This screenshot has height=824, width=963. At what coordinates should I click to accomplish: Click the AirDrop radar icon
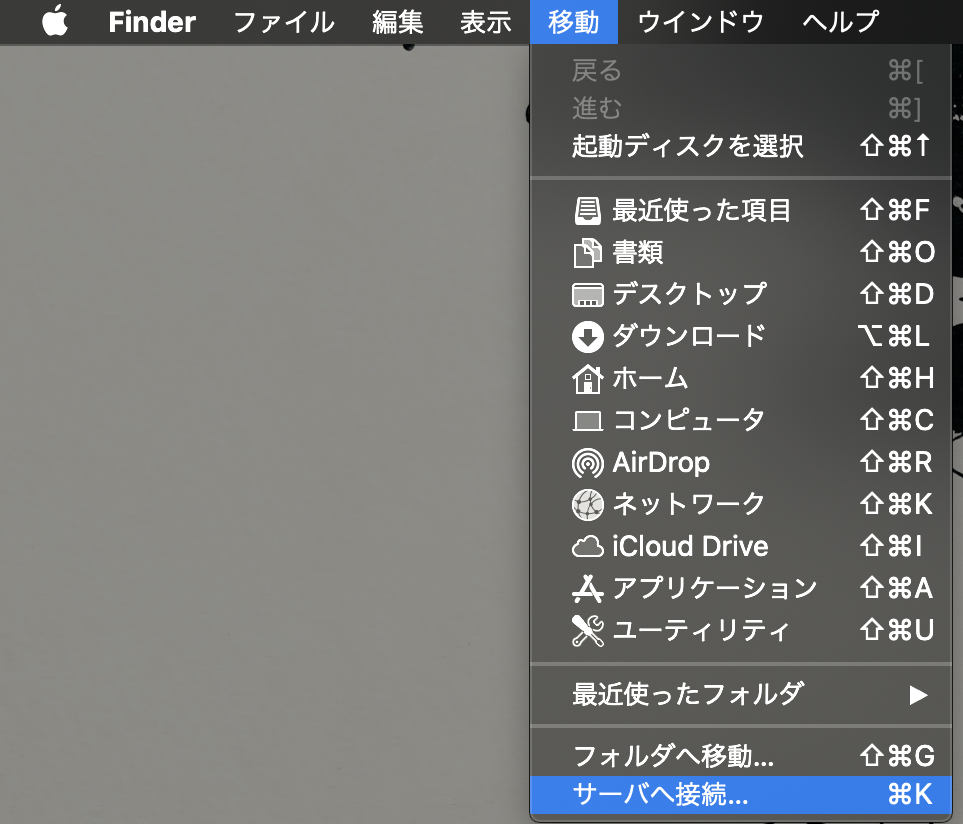[x=588, y=462]
